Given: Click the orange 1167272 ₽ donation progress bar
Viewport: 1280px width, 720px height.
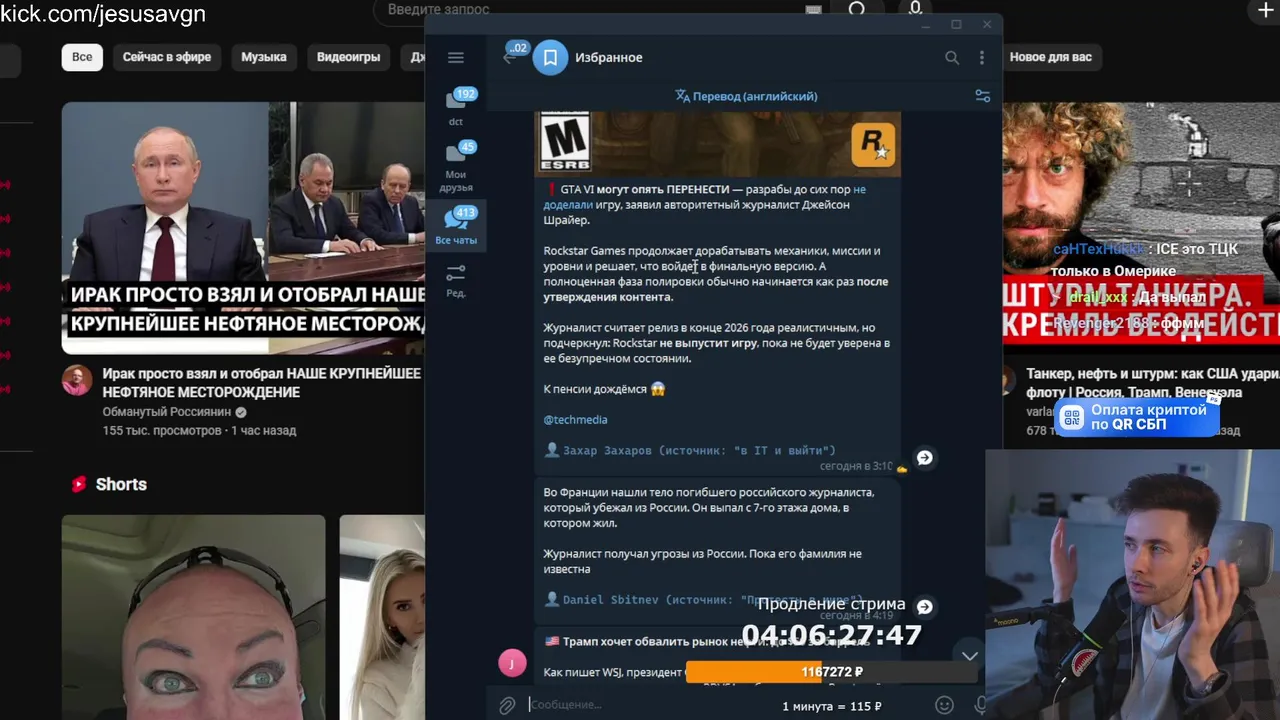Looking at the screenshot, I should (x=831, y=672).
